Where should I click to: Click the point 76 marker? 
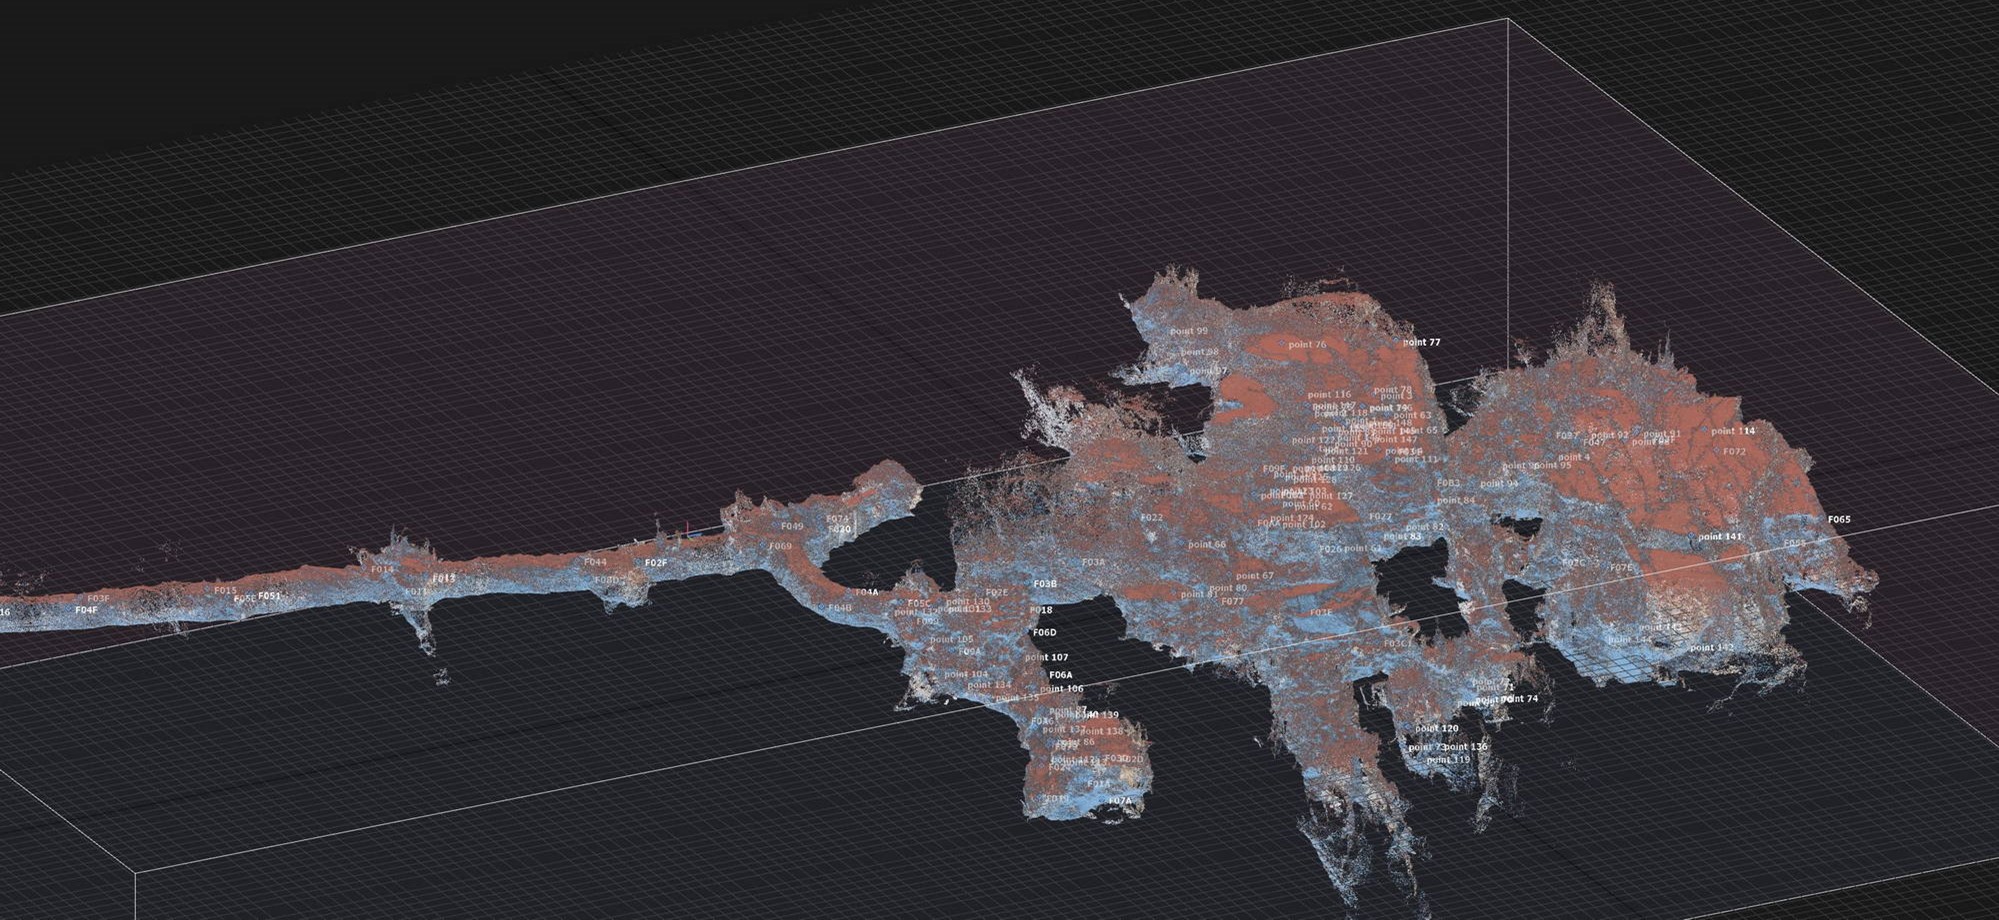coord(1306,345)
